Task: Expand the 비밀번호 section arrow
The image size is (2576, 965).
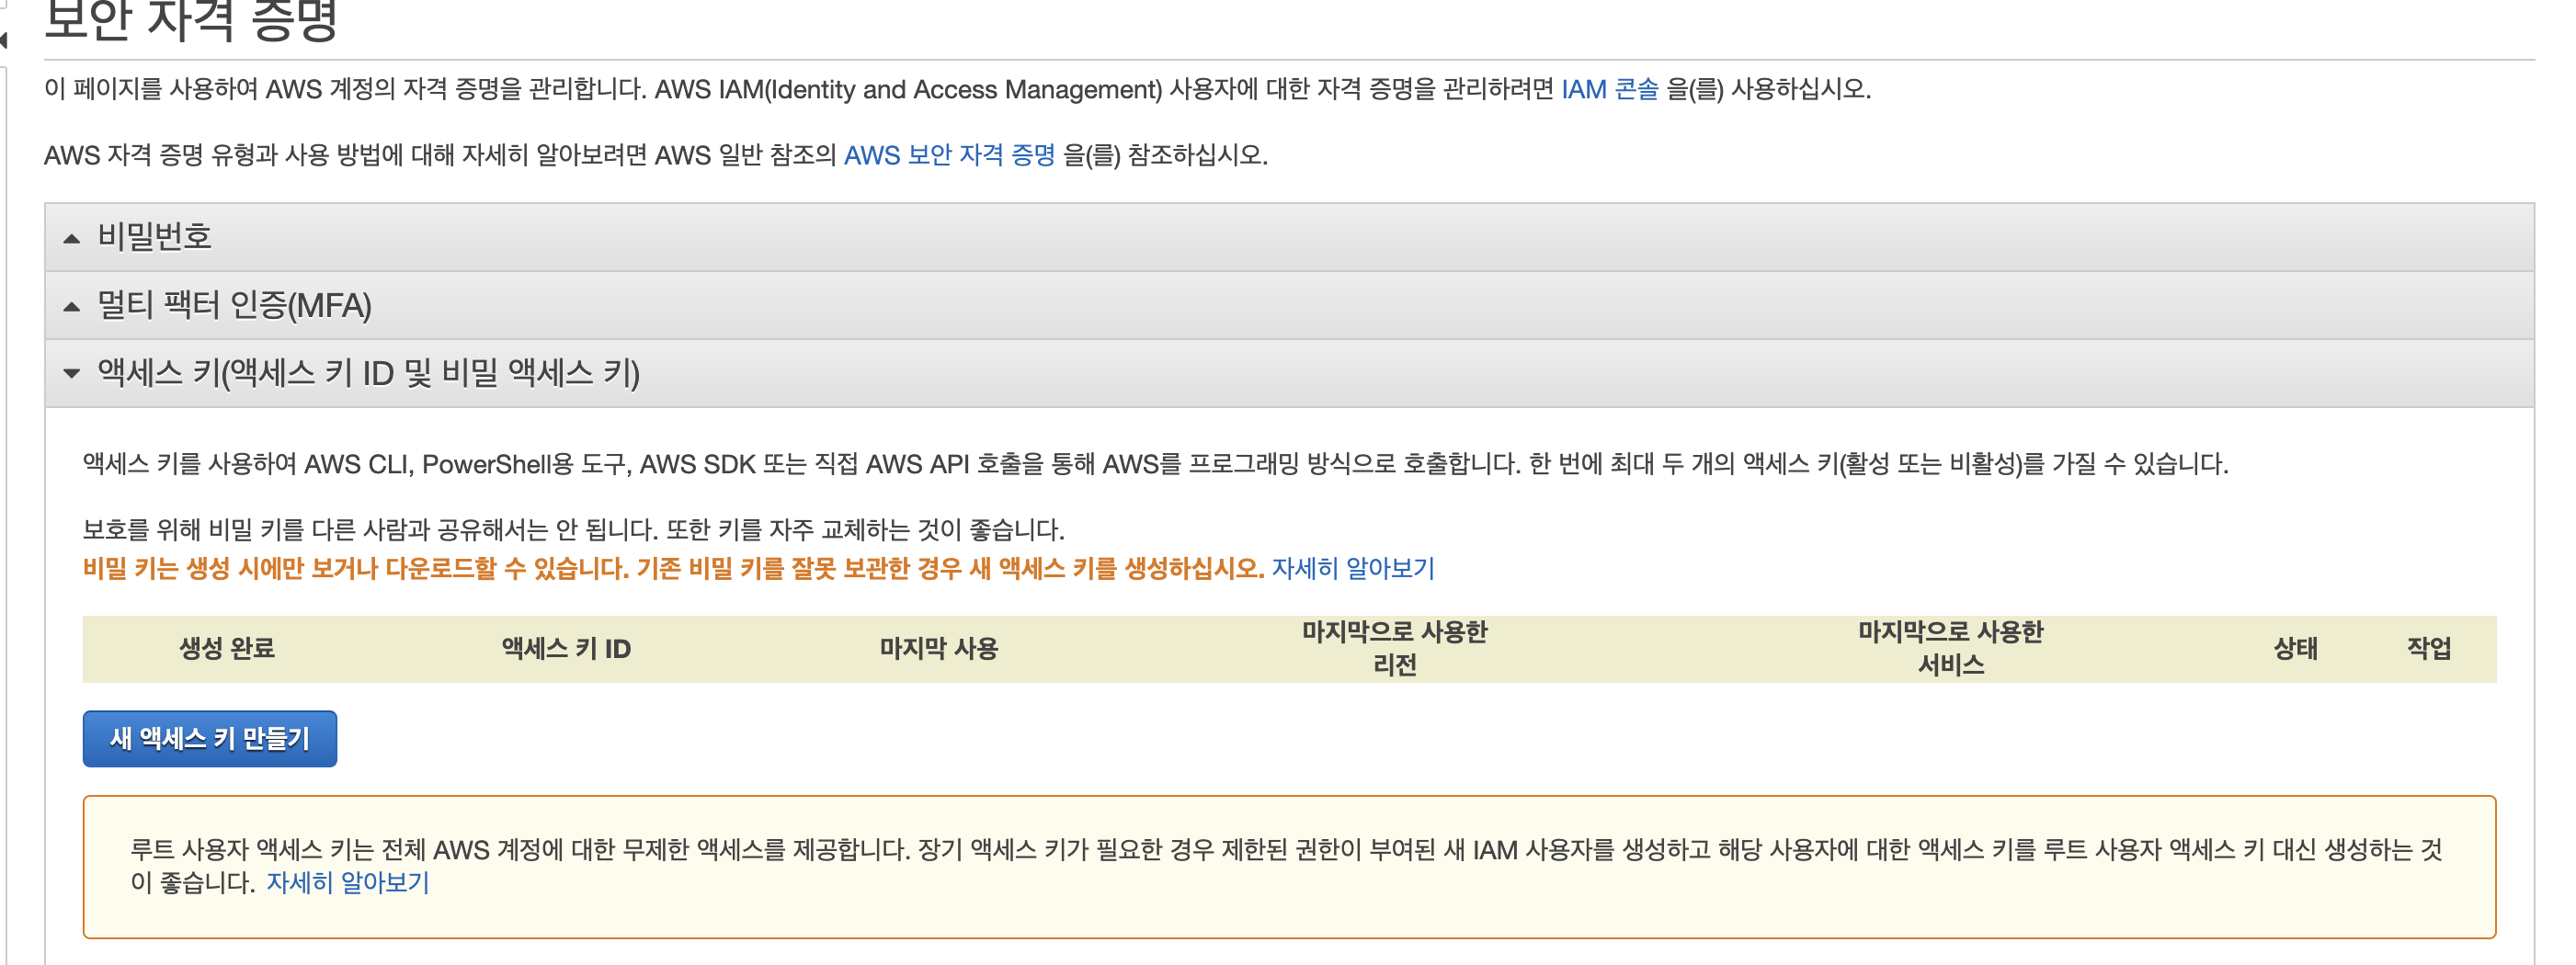Action: (71, 239)
